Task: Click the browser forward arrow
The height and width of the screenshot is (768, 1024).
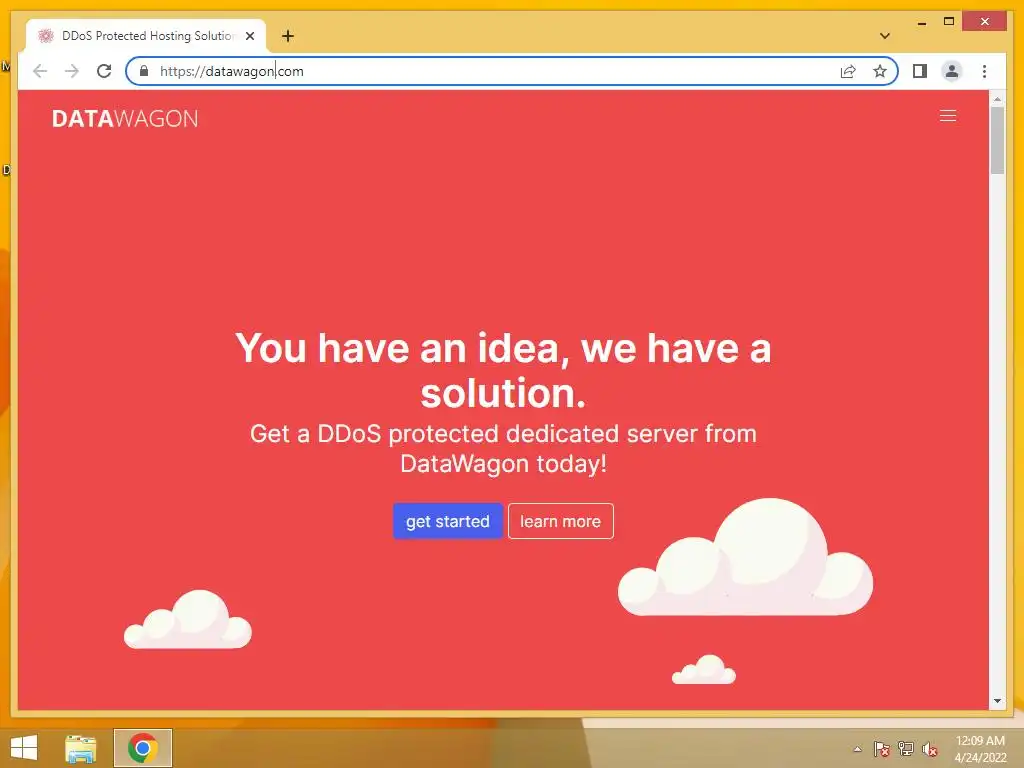Action: point(72,71)
